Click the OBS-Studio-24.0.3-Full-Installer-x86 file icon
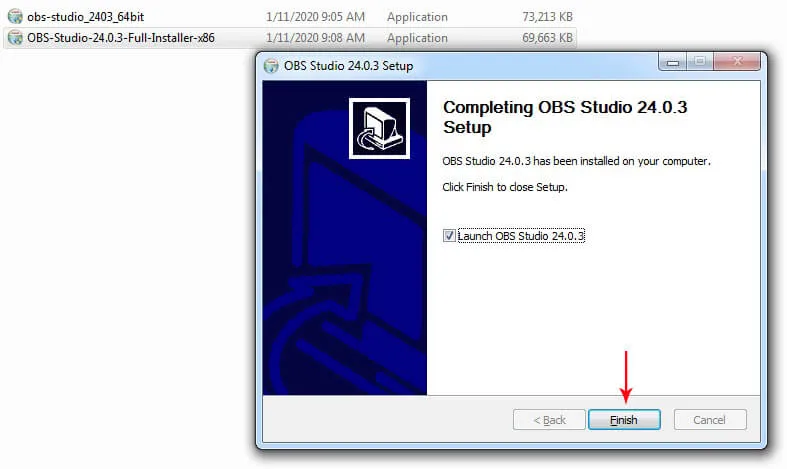Screen dimensions: 787x469 tap(15, 38)
